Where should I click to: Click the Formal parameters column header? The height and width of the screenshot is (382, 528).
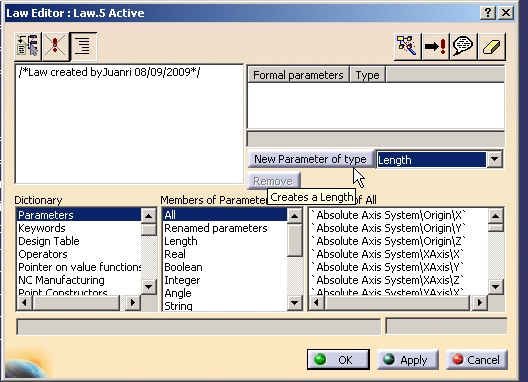[x=298, y=75]
